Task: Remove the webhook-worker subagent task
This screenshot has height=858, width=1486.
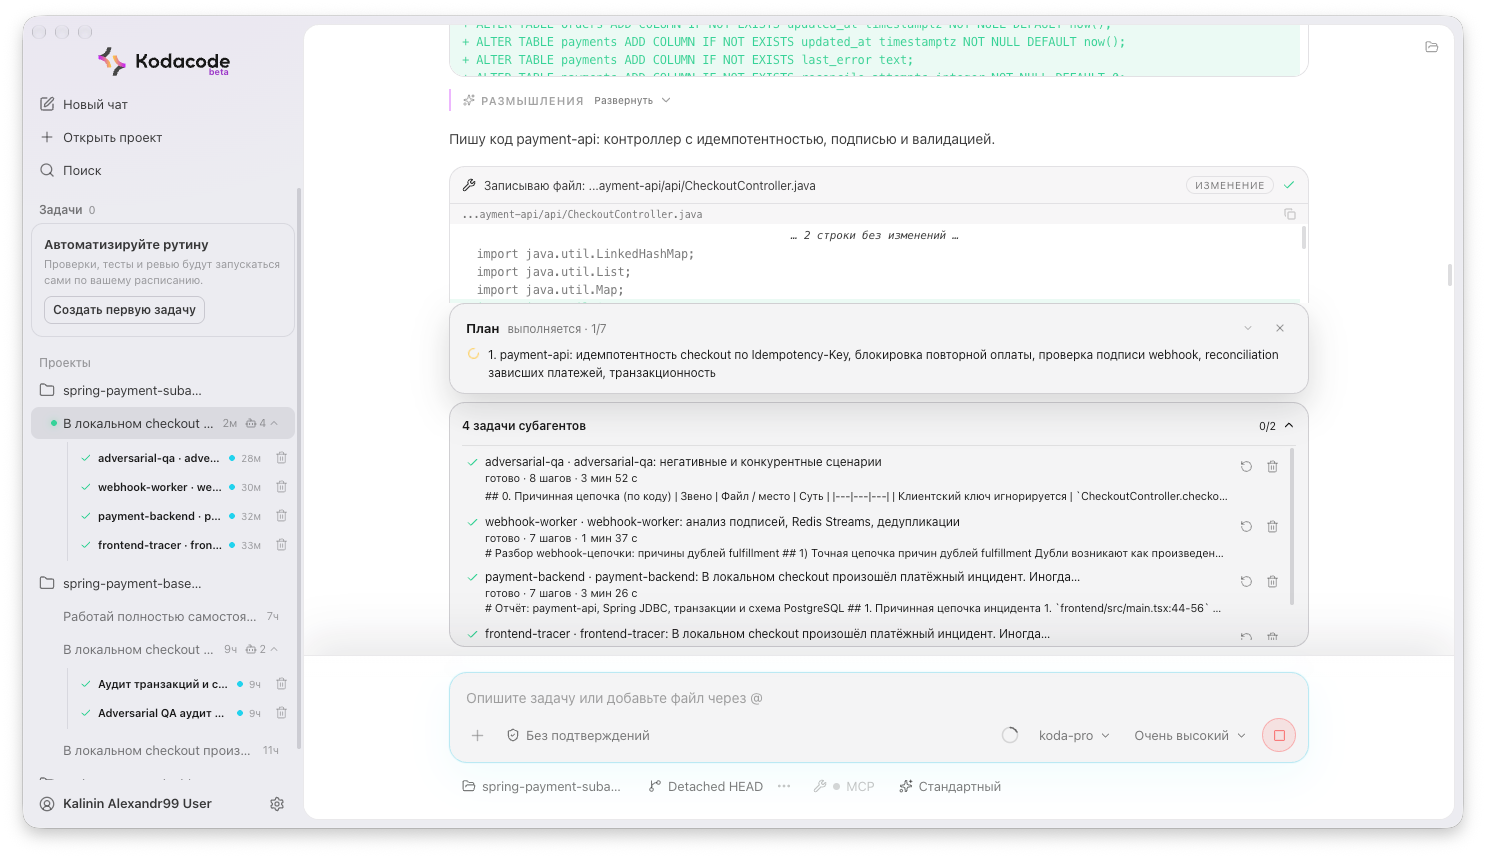Action: [x=1272, y=527]
